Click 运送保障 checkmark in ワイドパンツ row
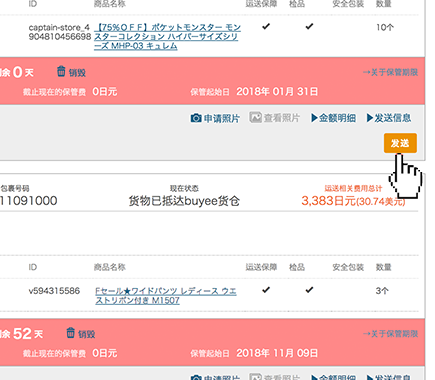 266,290
